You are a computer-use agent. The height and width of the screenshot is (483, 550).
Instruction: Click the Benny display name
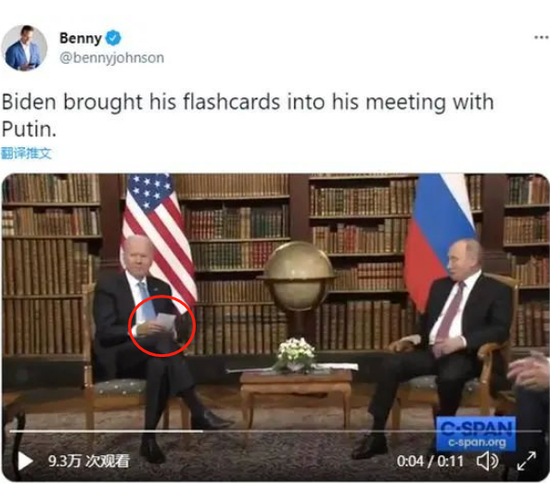81,38
